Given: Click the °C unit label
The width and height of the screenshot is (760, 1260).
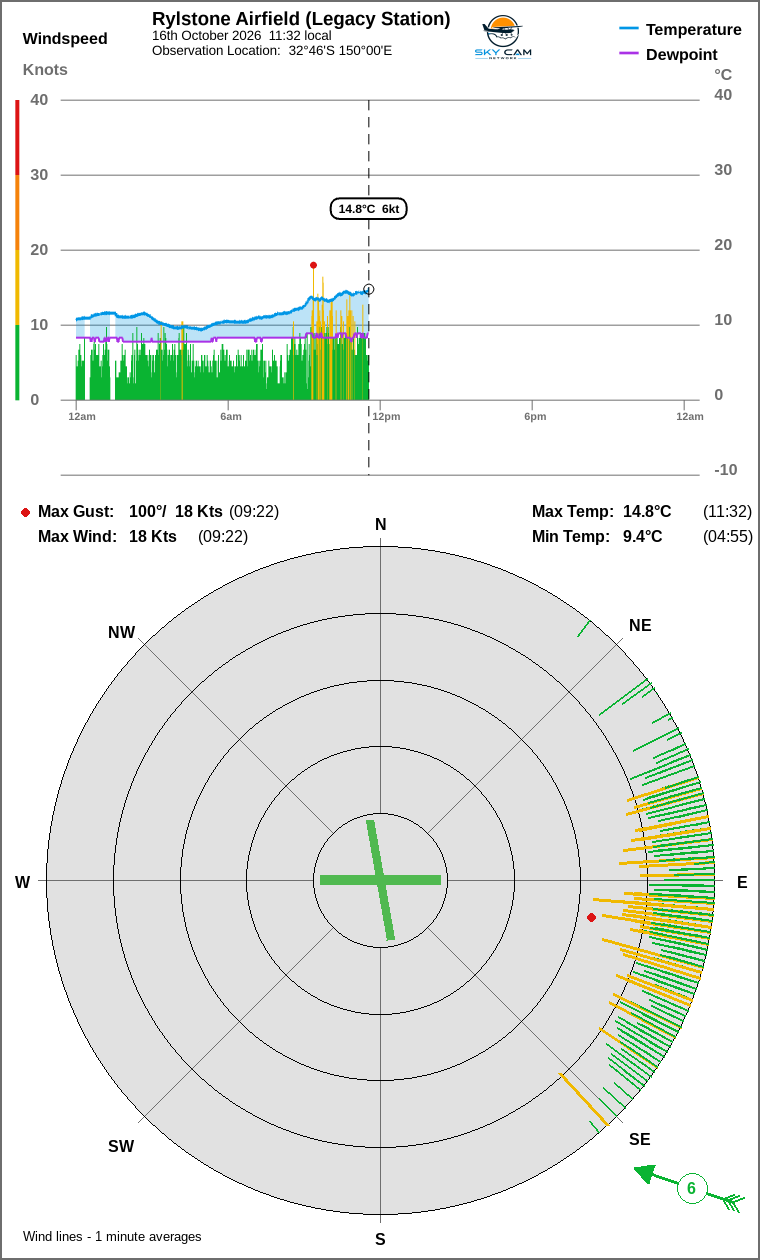Looking at the screenshot, I should coord(723,74).
